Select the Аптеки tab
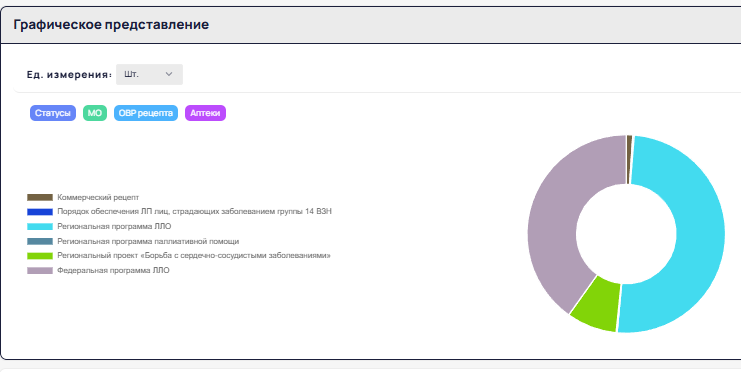 click(206, 113)
